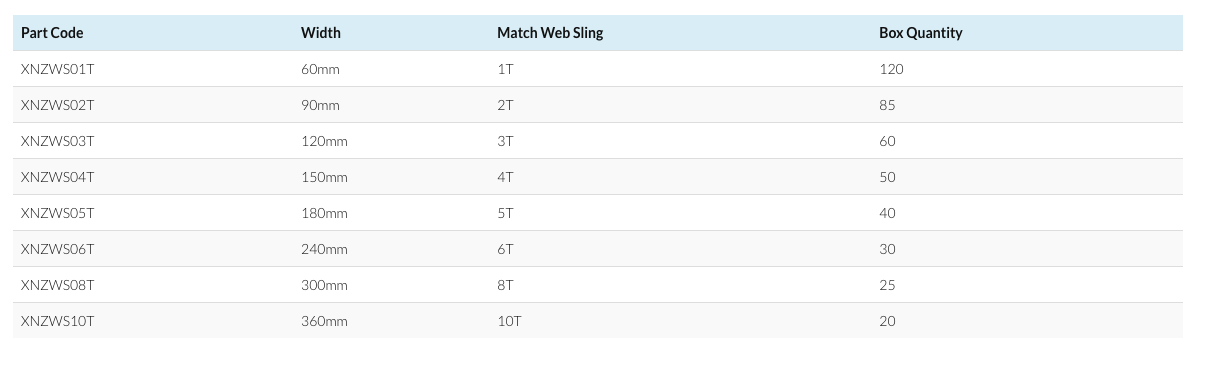This screenshot has width=1213, height=366.
Task: Select part code XNZWS08T
Action: click(58, 285)
